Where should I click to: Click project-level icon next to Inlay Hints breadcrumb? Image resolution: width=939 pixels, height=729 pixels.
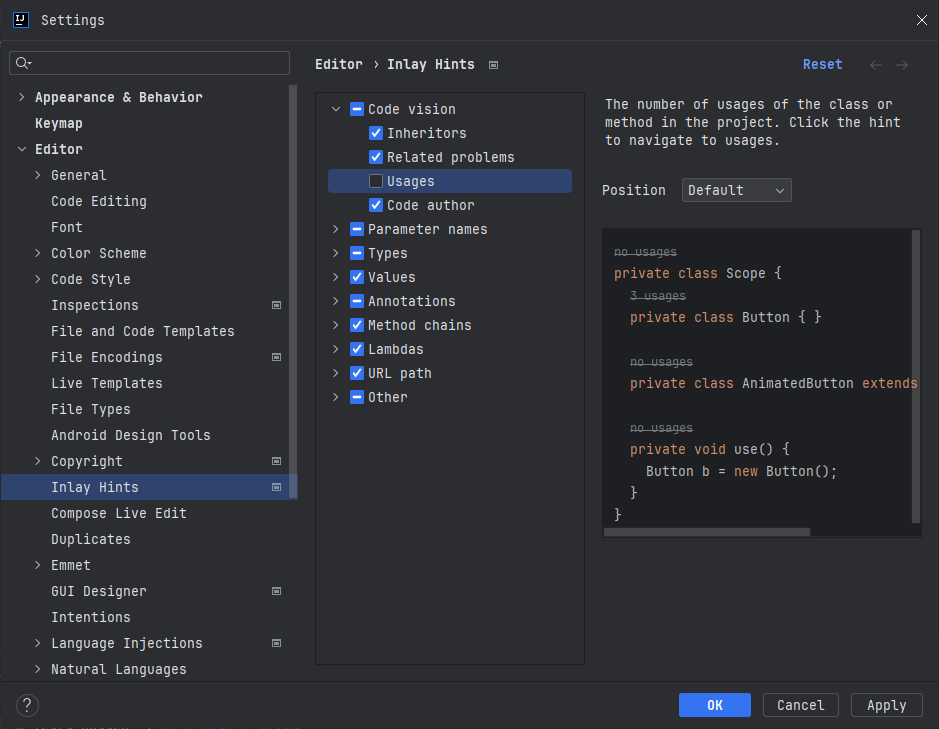coord(493,65)
